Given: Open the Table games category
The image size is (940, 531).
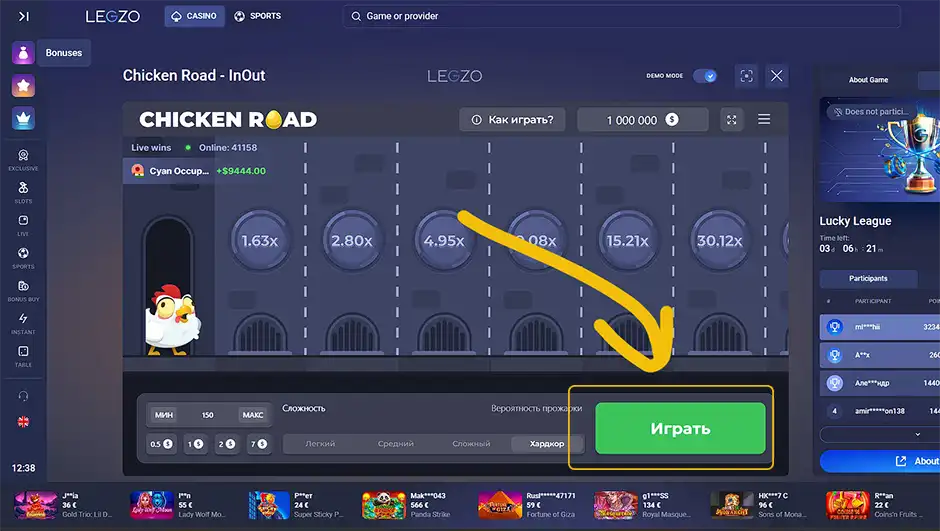Looking at the screenshot, I should click(23, 356).
